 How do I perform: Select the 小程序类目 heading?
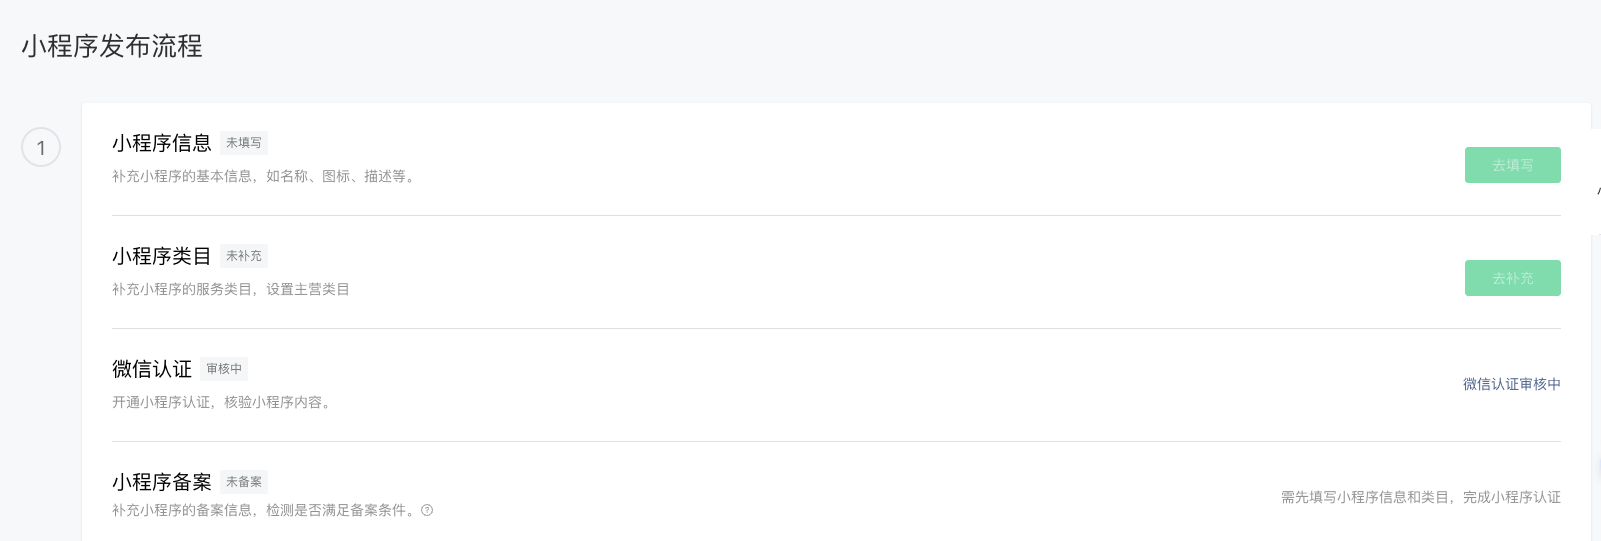[162, 256]
